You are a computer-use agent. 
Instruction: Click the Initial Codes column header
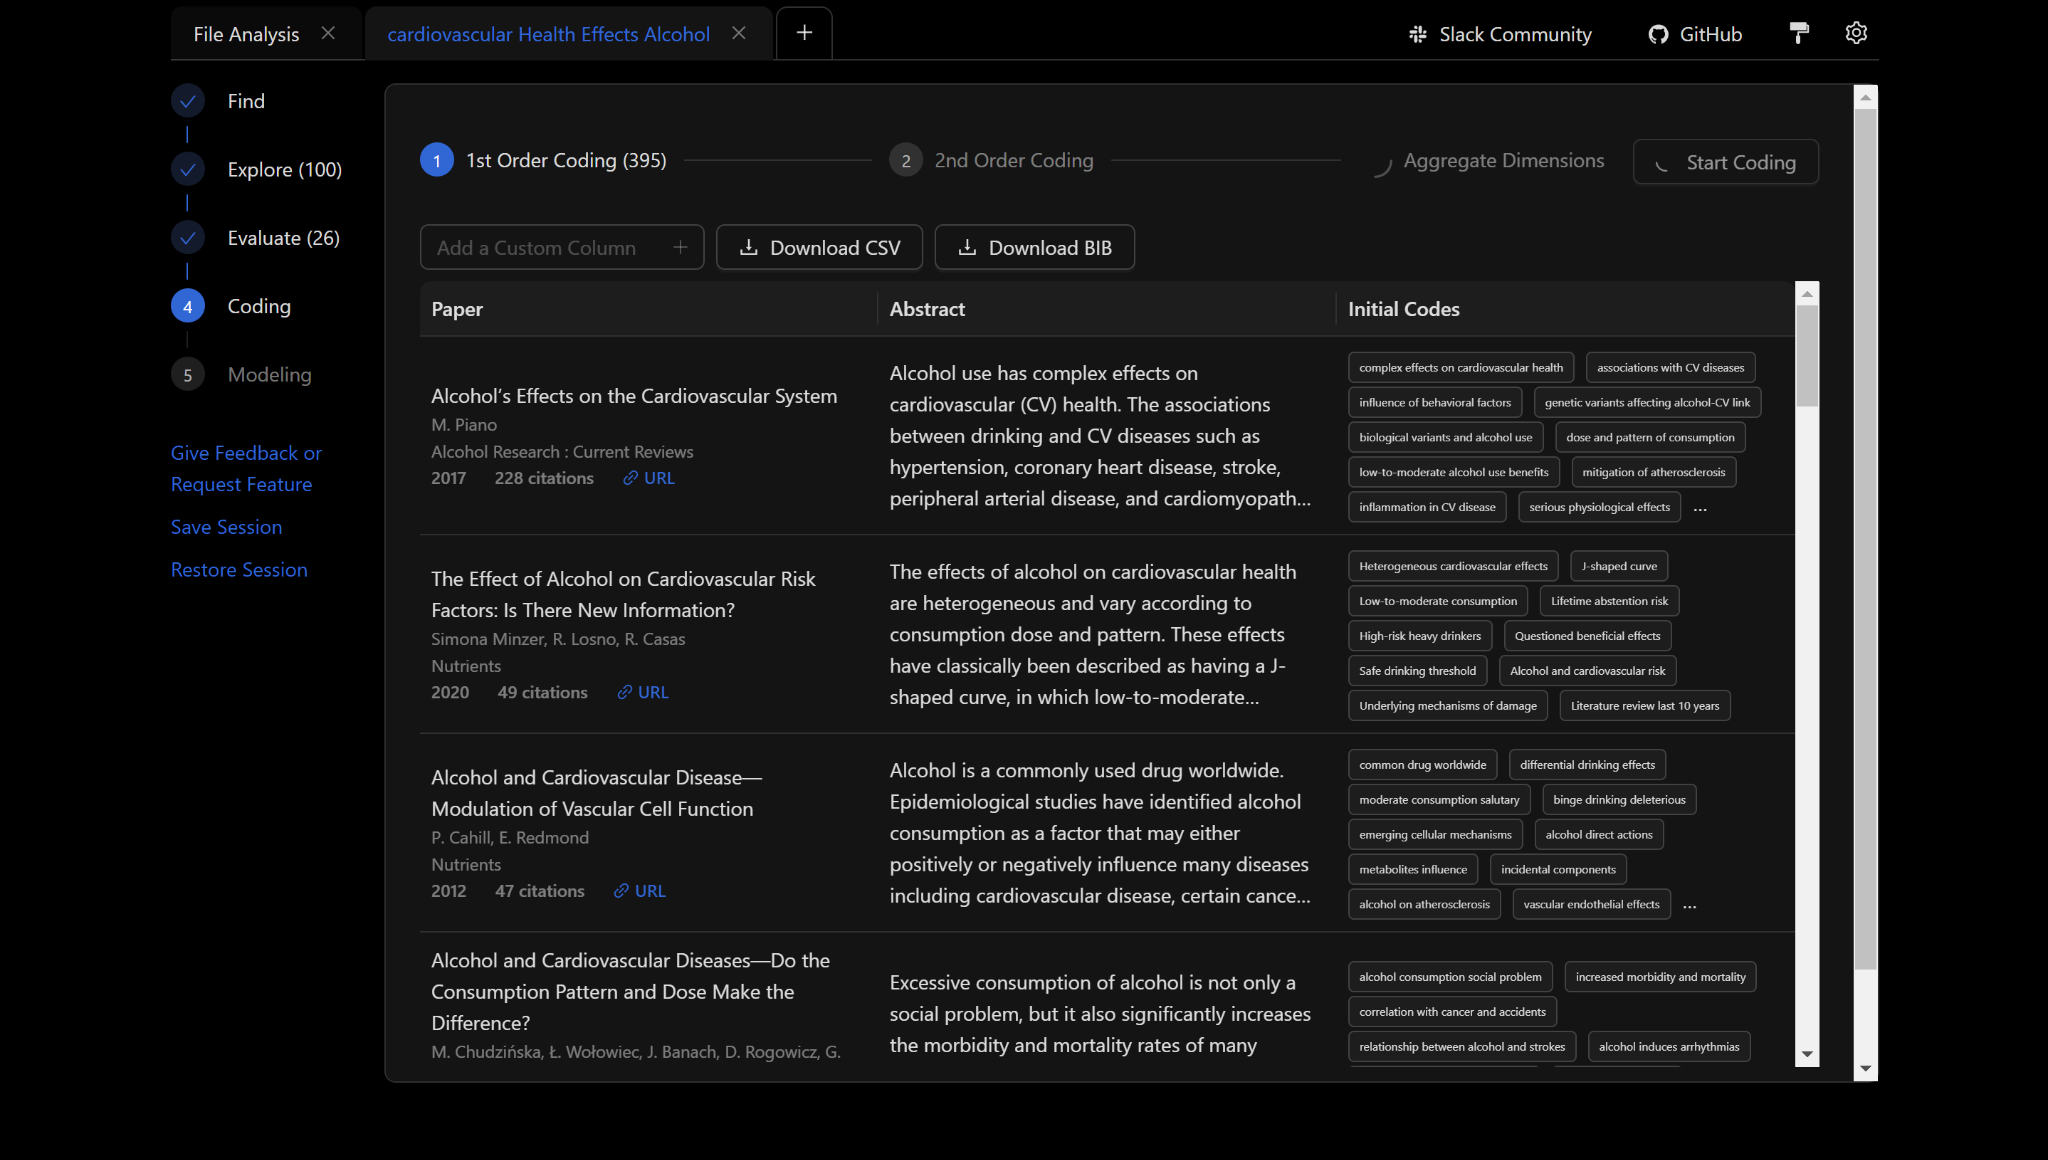point(1403,309)
